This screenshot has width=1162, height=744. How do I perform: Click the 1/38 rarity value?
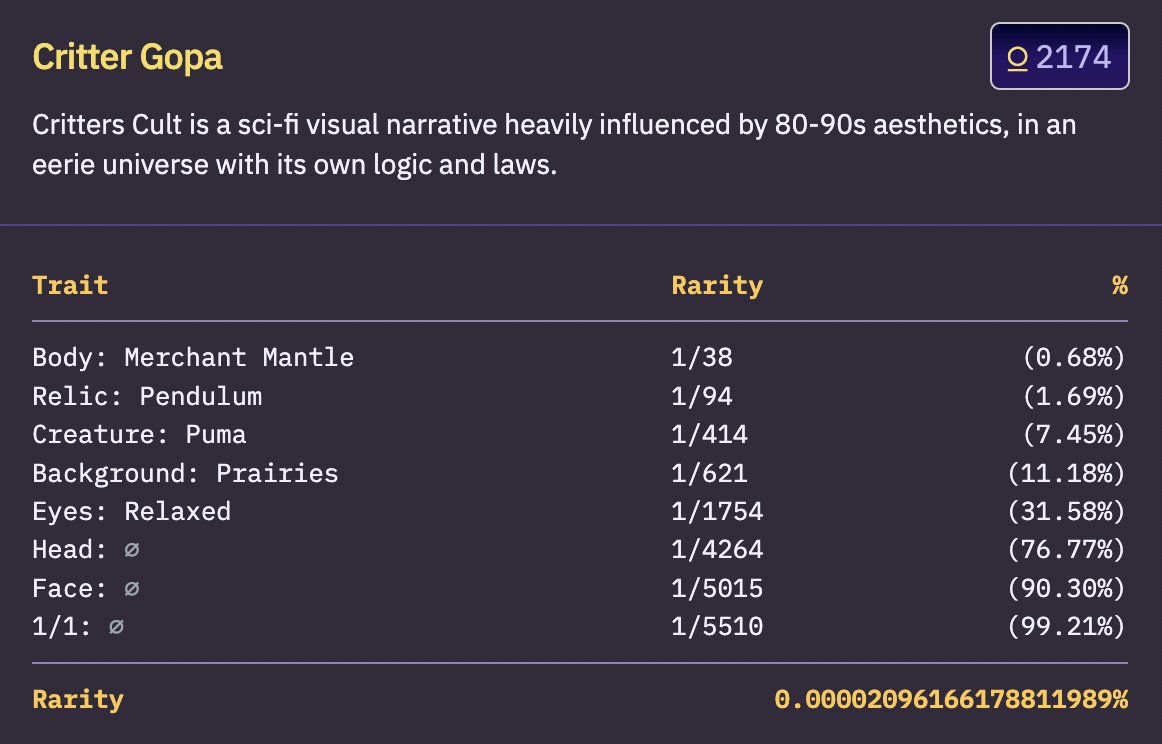702,357
